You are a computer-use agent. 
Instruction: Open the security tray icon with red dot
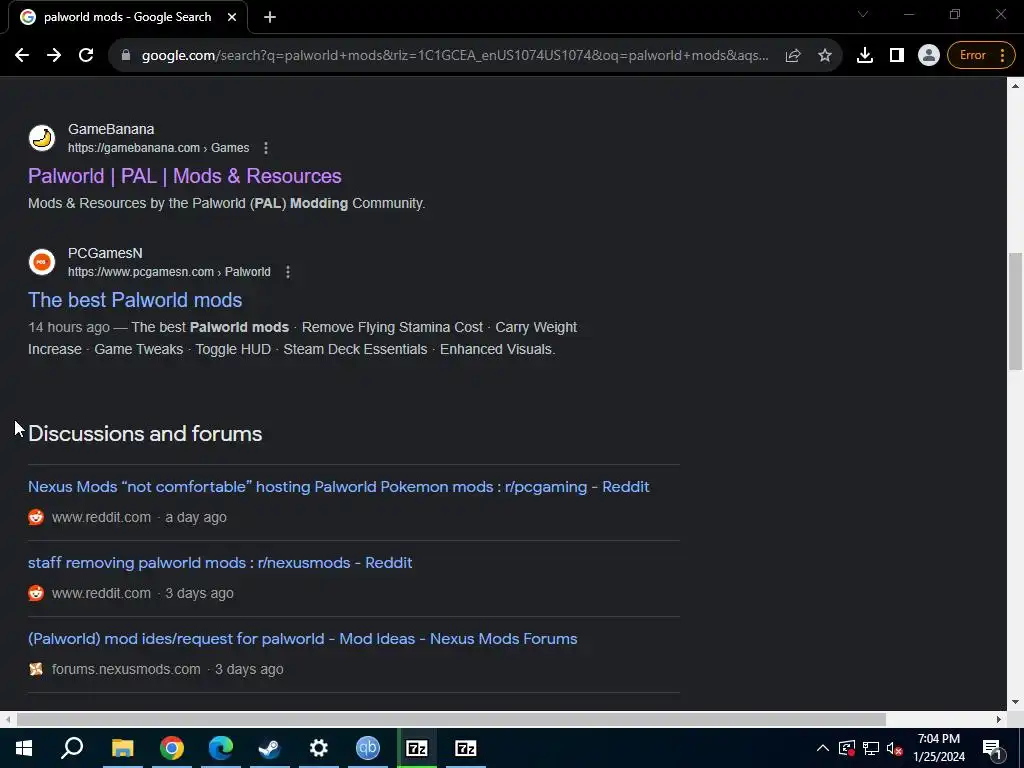click(x=847, y=748)
